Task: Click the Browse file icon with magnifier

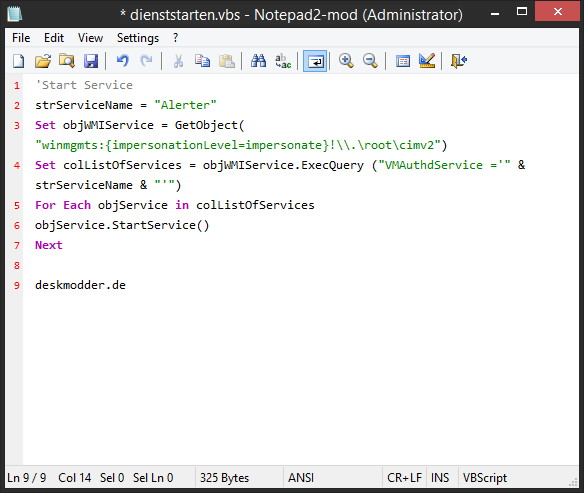Action: tap(67, 61)
